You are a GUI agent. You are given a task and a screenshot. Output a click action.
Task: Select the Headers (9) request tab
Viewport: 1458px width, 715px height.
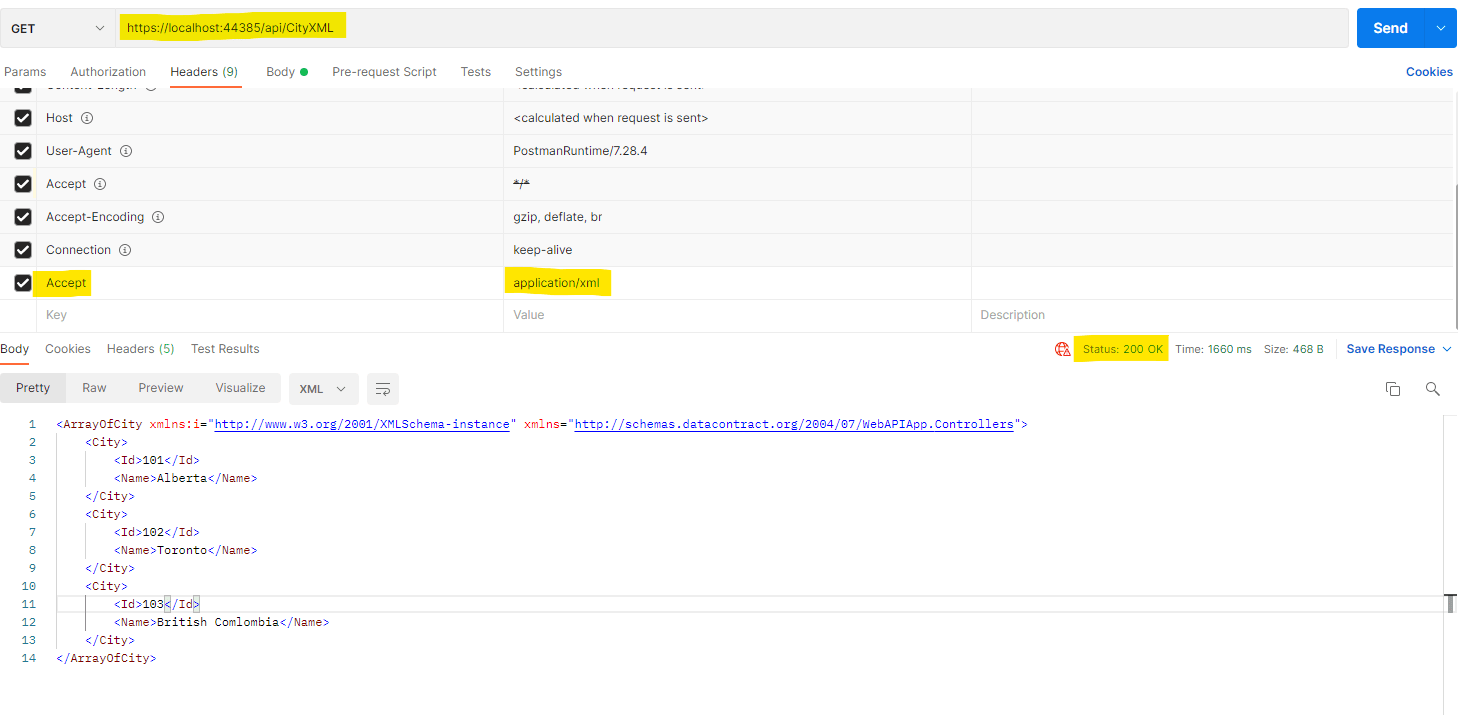tap(204, 72)
